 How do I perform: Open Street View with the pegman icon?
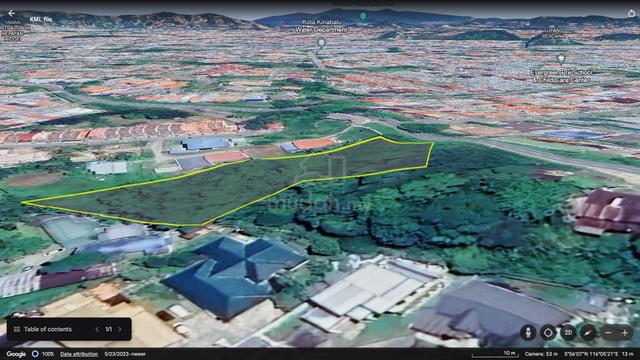[x=528, y=333]
